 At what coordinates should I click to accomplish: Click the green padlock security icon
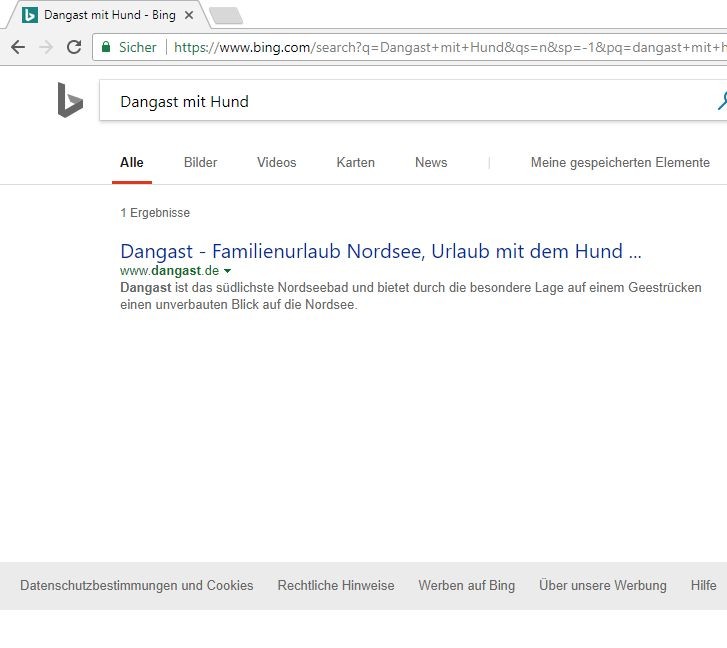tap(106, 47)
